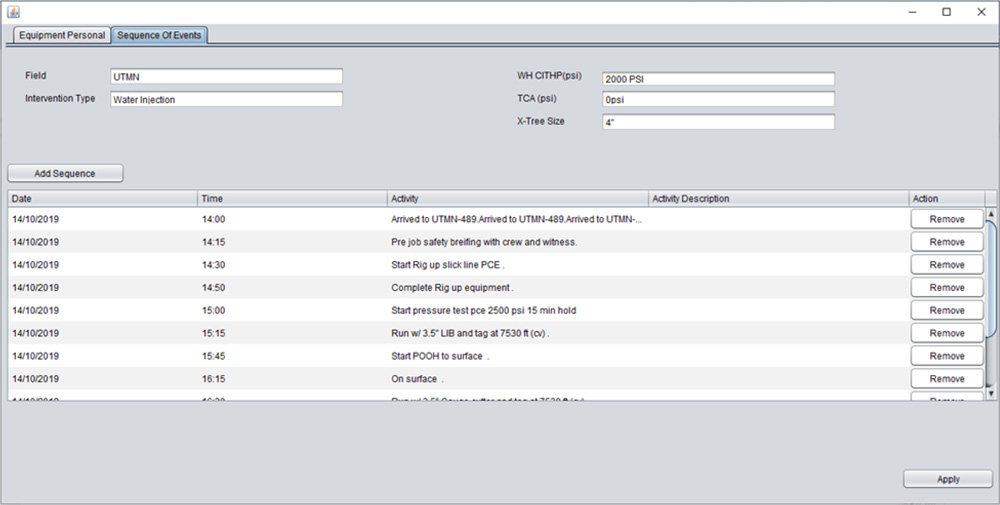This screenshot has height=505, width=1000.
Task: Select the Sequence Of Events tab
Action: pos(159,35)
